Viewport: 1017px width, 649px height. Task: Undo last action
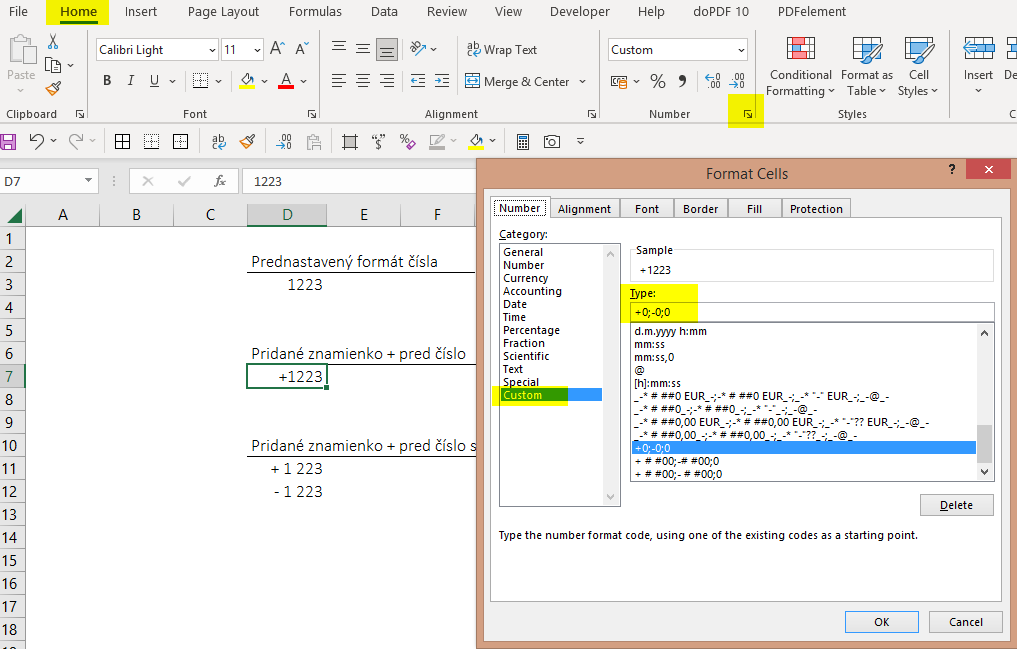point(37,141)
